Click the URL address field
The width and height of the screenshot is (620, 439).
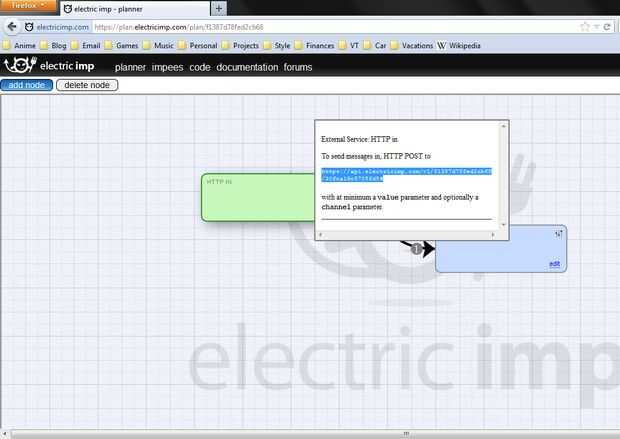334,27
